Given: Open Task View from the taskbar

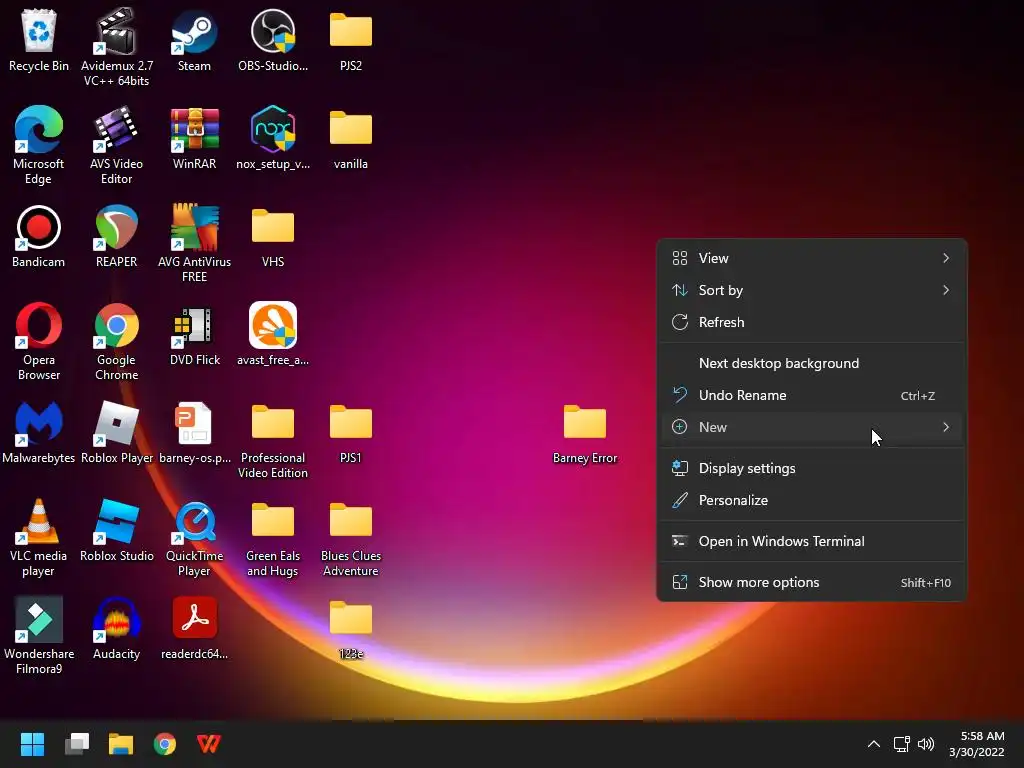Looking at the screenshot, I should (76, 744).
